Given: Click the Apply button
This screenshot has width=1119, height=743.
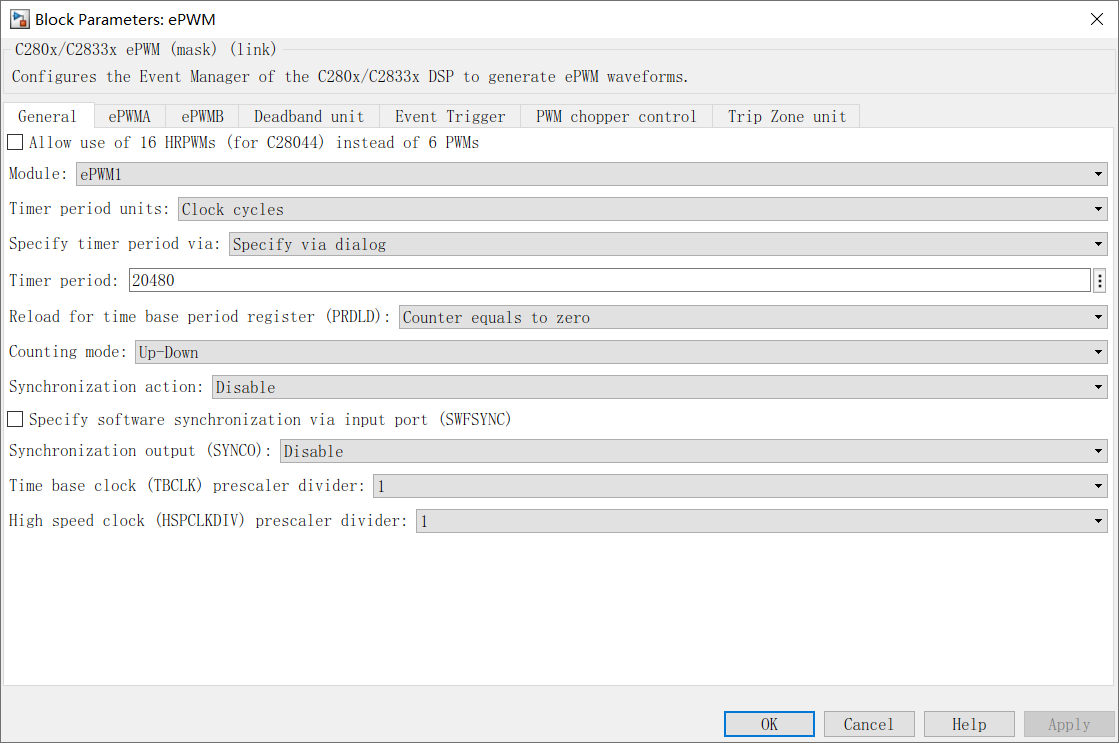Looking at the screenshot, I should pos(1069,724).
